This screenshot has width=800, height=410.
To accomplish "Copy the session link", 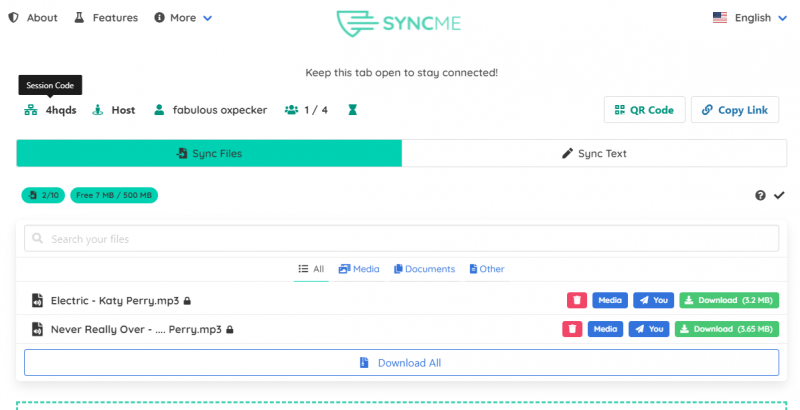I will point(735,110).
